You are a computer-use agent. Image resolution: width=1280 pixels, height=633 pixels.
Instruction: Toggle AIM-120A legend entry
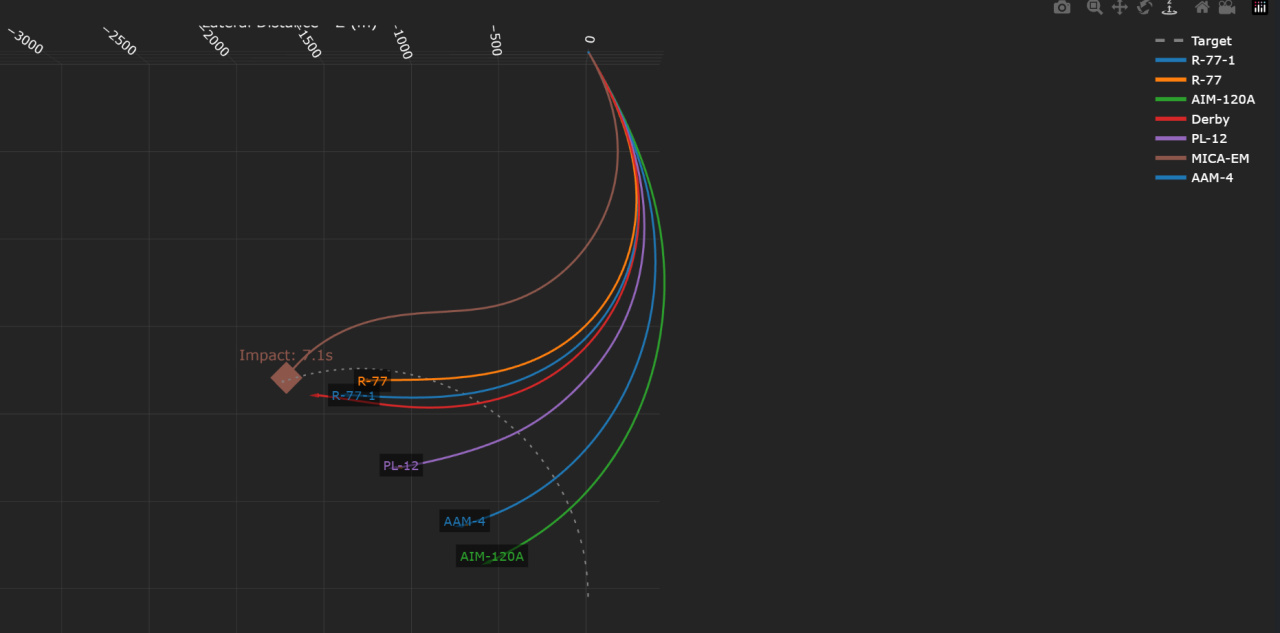[1222, 99]
